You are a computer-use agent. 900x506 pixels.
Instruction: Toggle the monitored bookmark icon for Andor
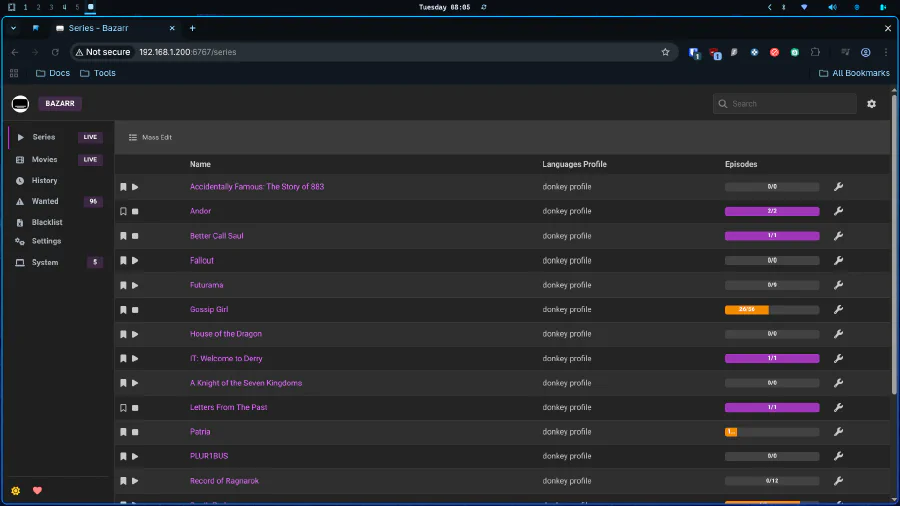tap(124, 211)
